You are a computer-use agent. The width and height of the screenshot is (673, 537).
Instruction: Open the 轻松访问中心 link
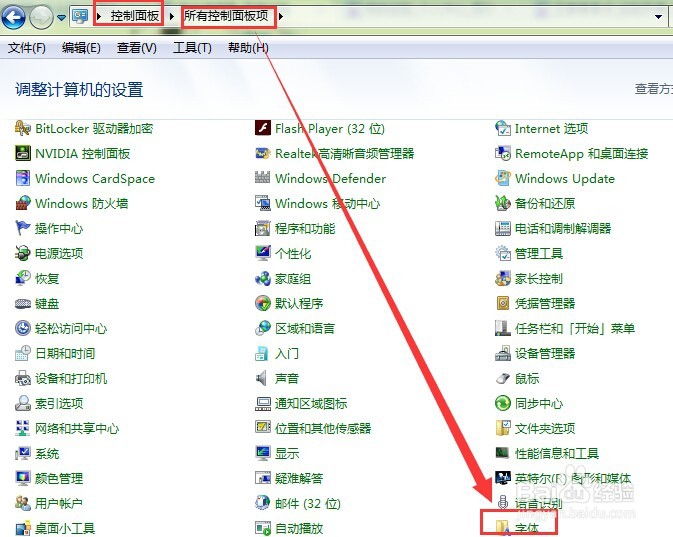pos(71,328)
